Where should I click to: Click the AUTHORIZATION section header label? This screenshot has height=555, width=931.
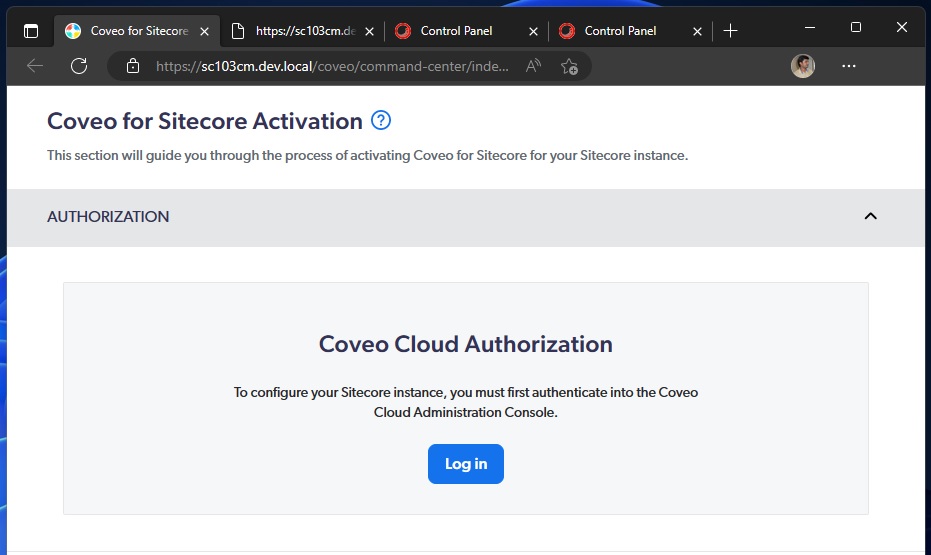(108, 217)
